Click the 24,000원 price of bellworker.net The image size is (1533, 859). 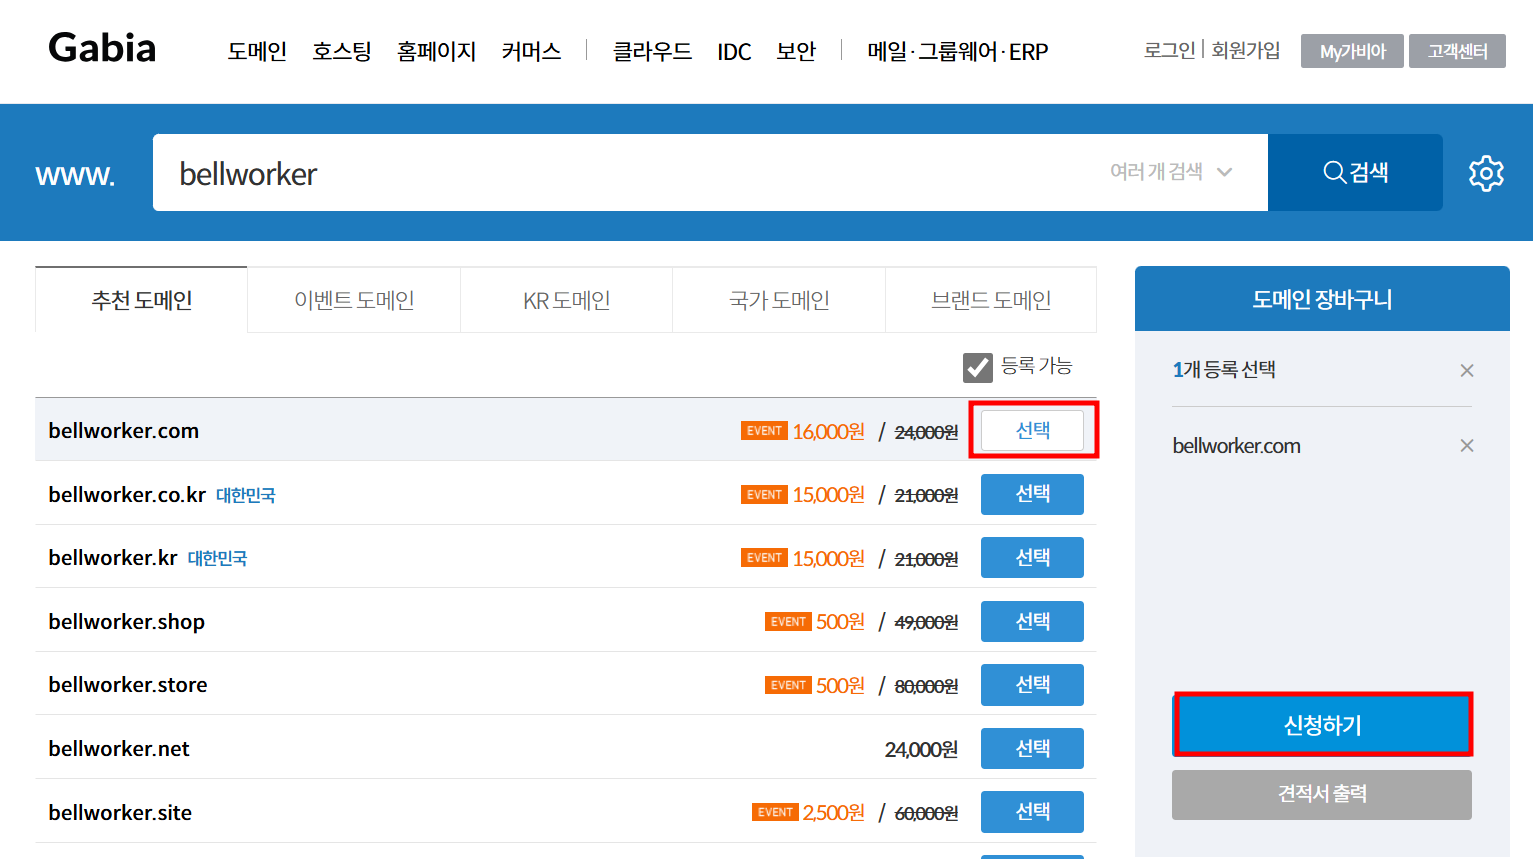[921, 749]
